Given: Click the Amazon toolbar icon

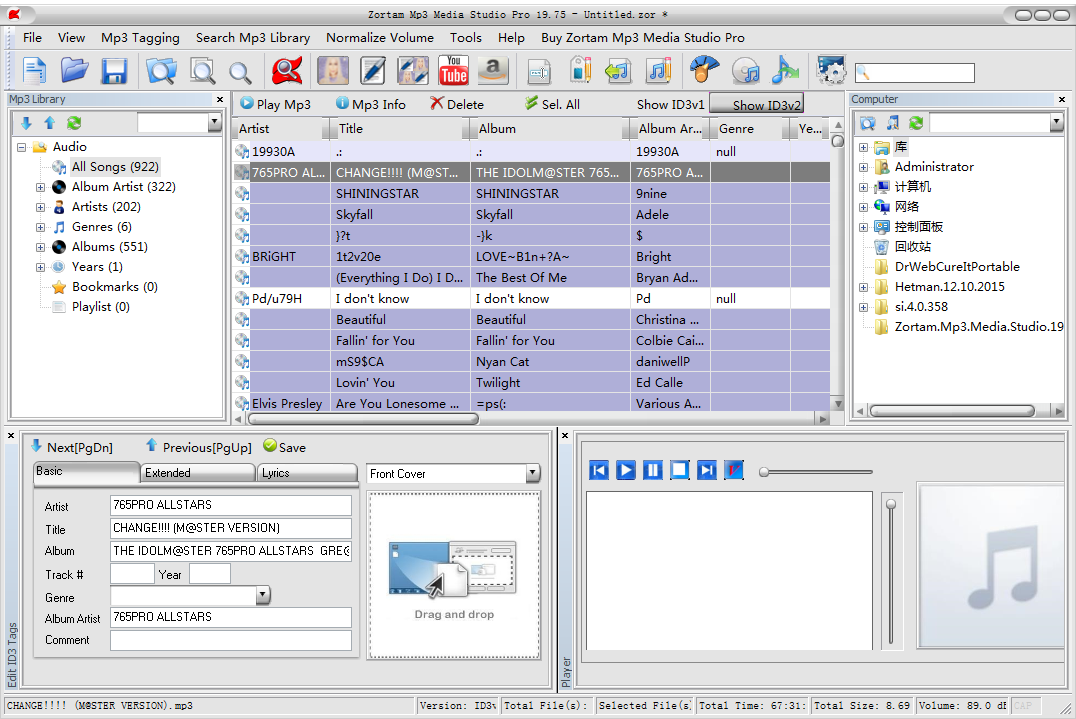Looking at the screenshot, I should point(492,70).
